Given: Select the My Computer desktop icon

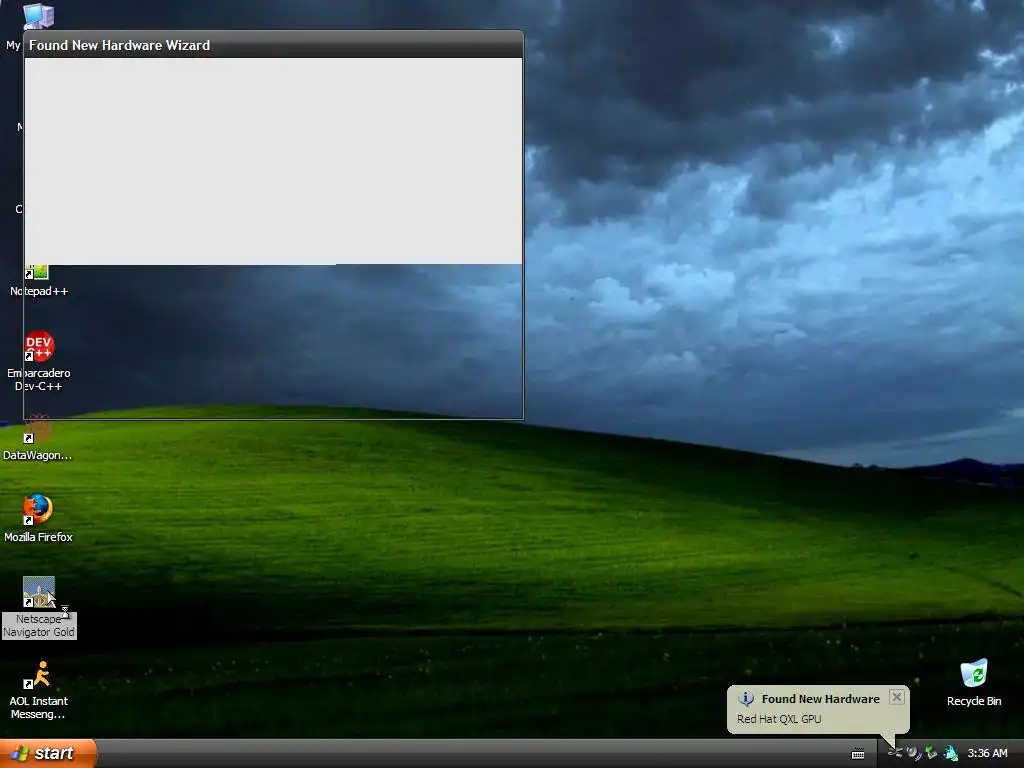Looking at the screenshot, I should coord(38,16).
